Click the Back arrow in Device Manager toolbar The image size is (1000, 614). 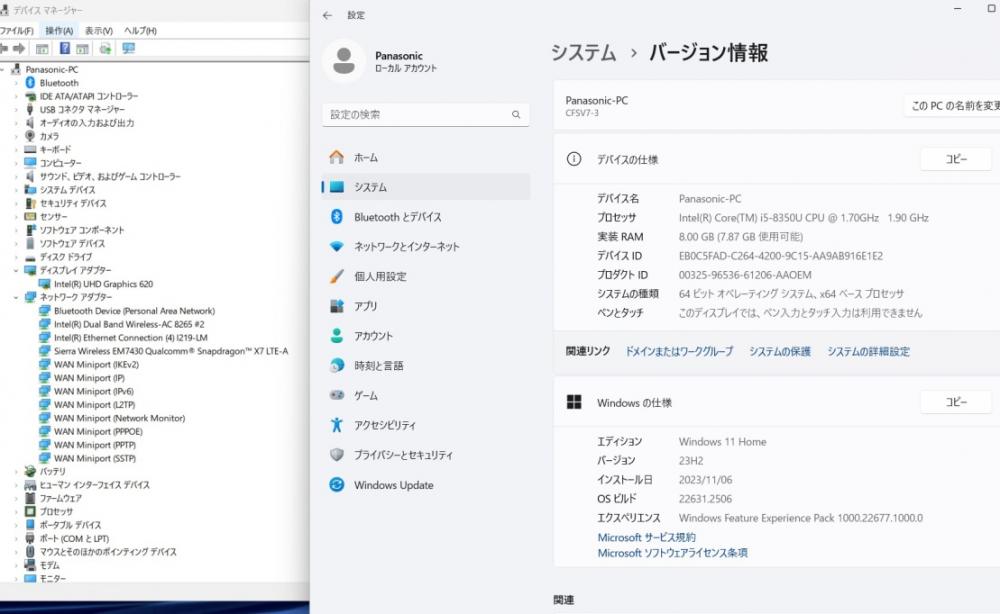tap(4, 48)
